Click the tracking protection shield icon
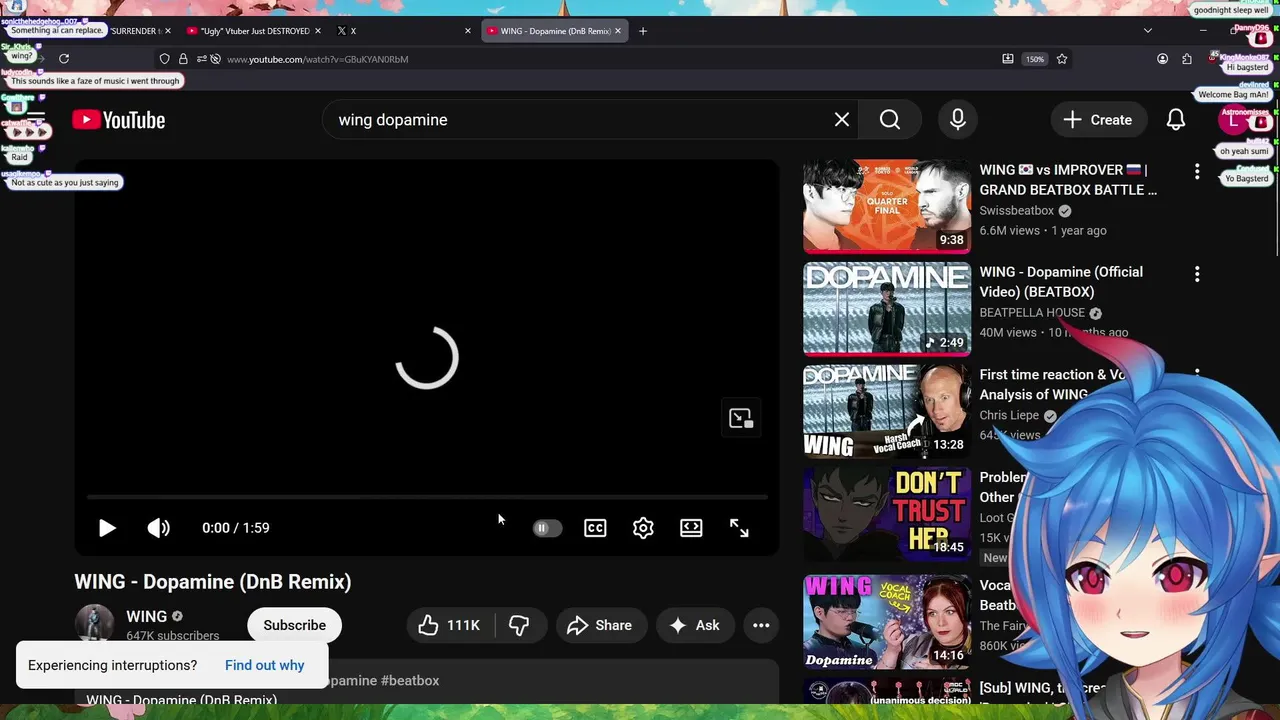Screen dimensions: 1280x720 pyautogui.click(x=165, y=59)
